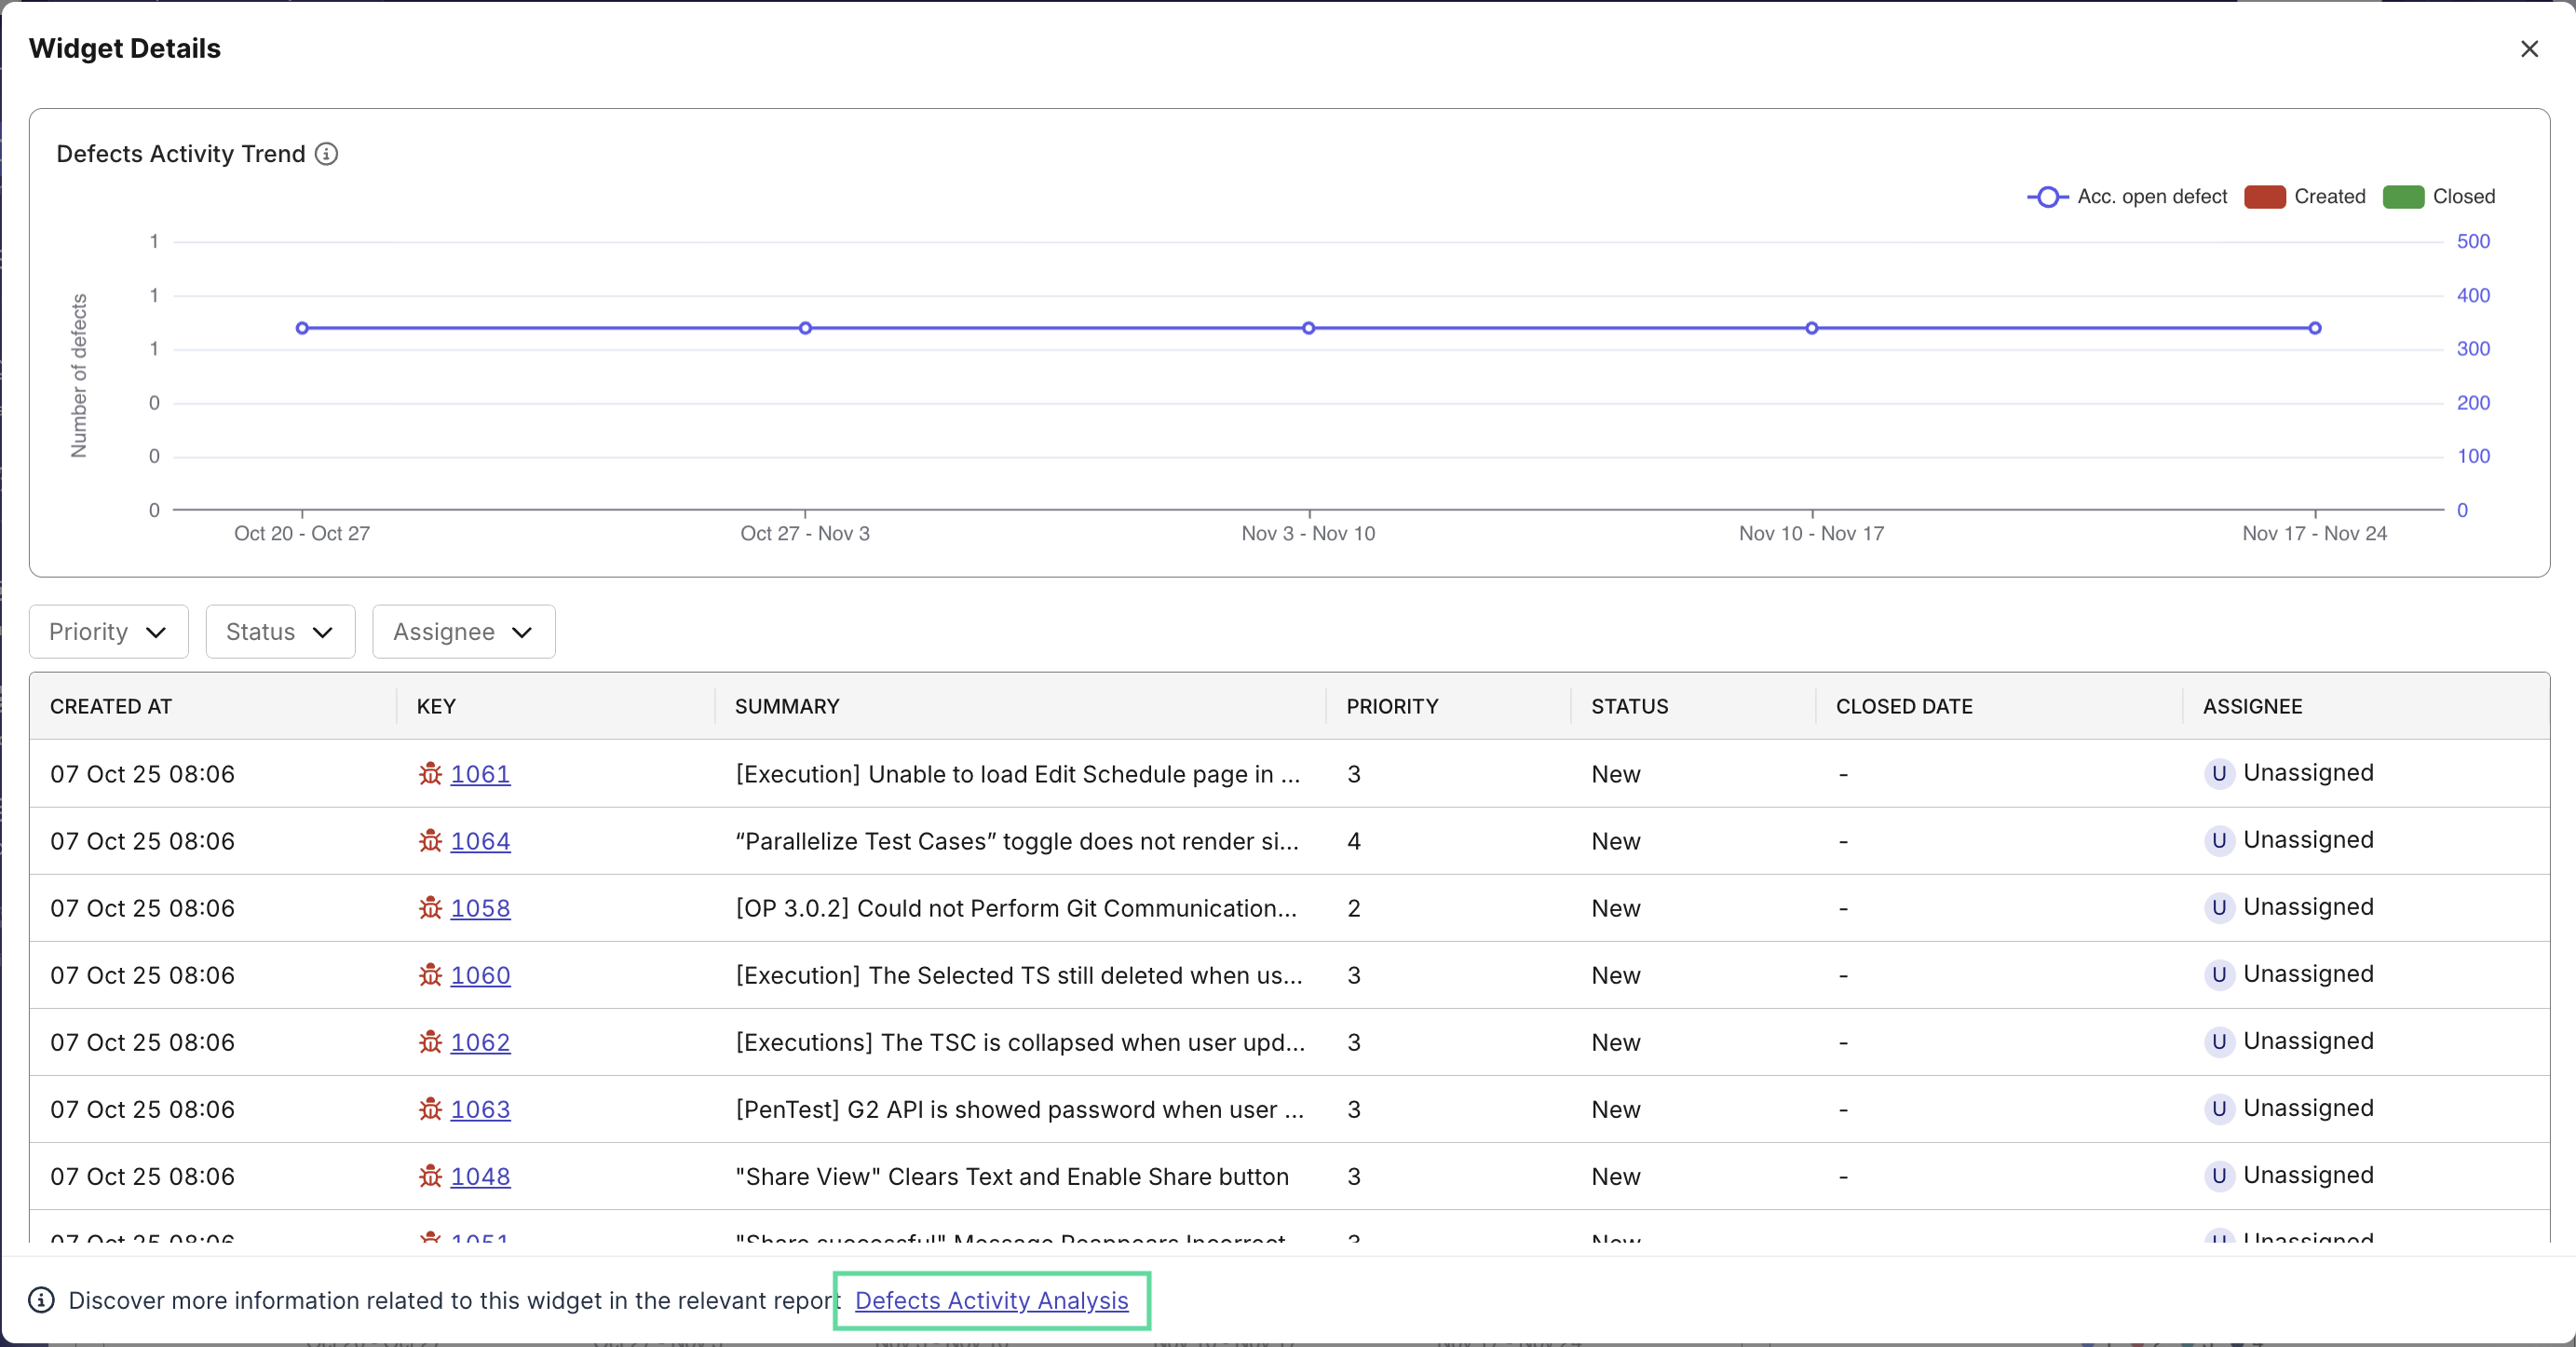The height and width of the screenshot is (1347, 2576).
Task: Open the Priority filter dropdown
Action: pos(108,631)
